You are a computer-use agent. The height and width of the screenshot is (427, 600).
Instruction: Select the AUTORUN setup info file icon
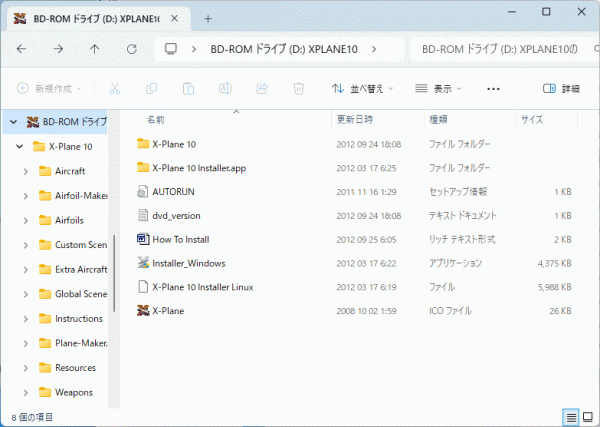[143, 192]
